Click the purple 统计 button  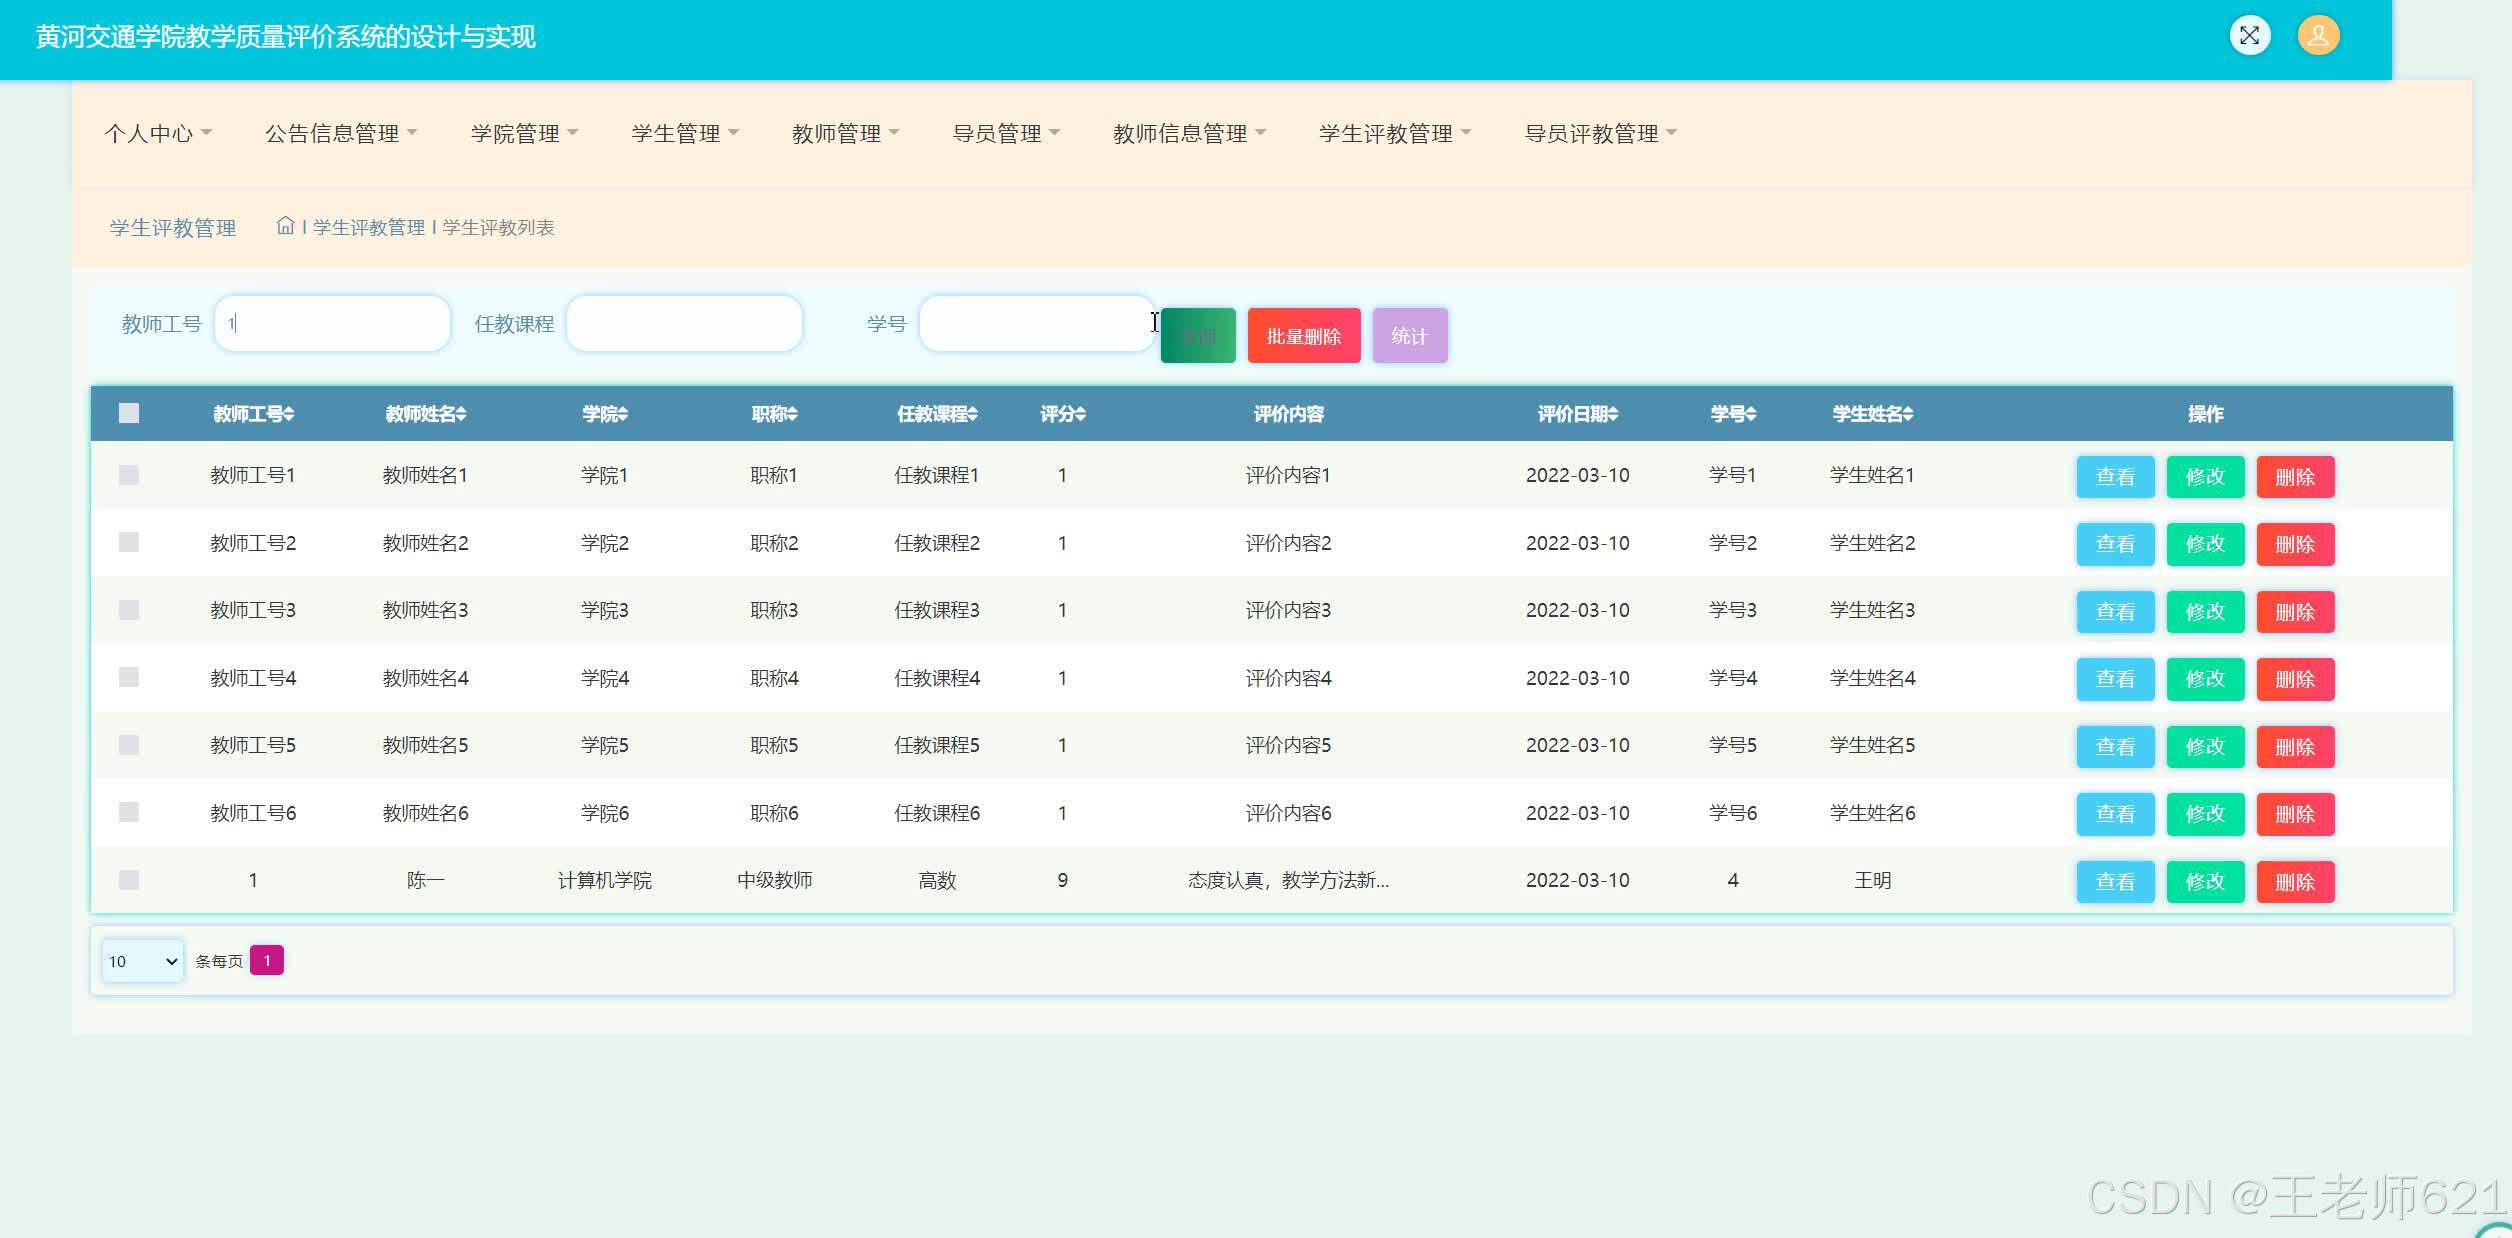pyautogui.click(x=1409, y=336)
